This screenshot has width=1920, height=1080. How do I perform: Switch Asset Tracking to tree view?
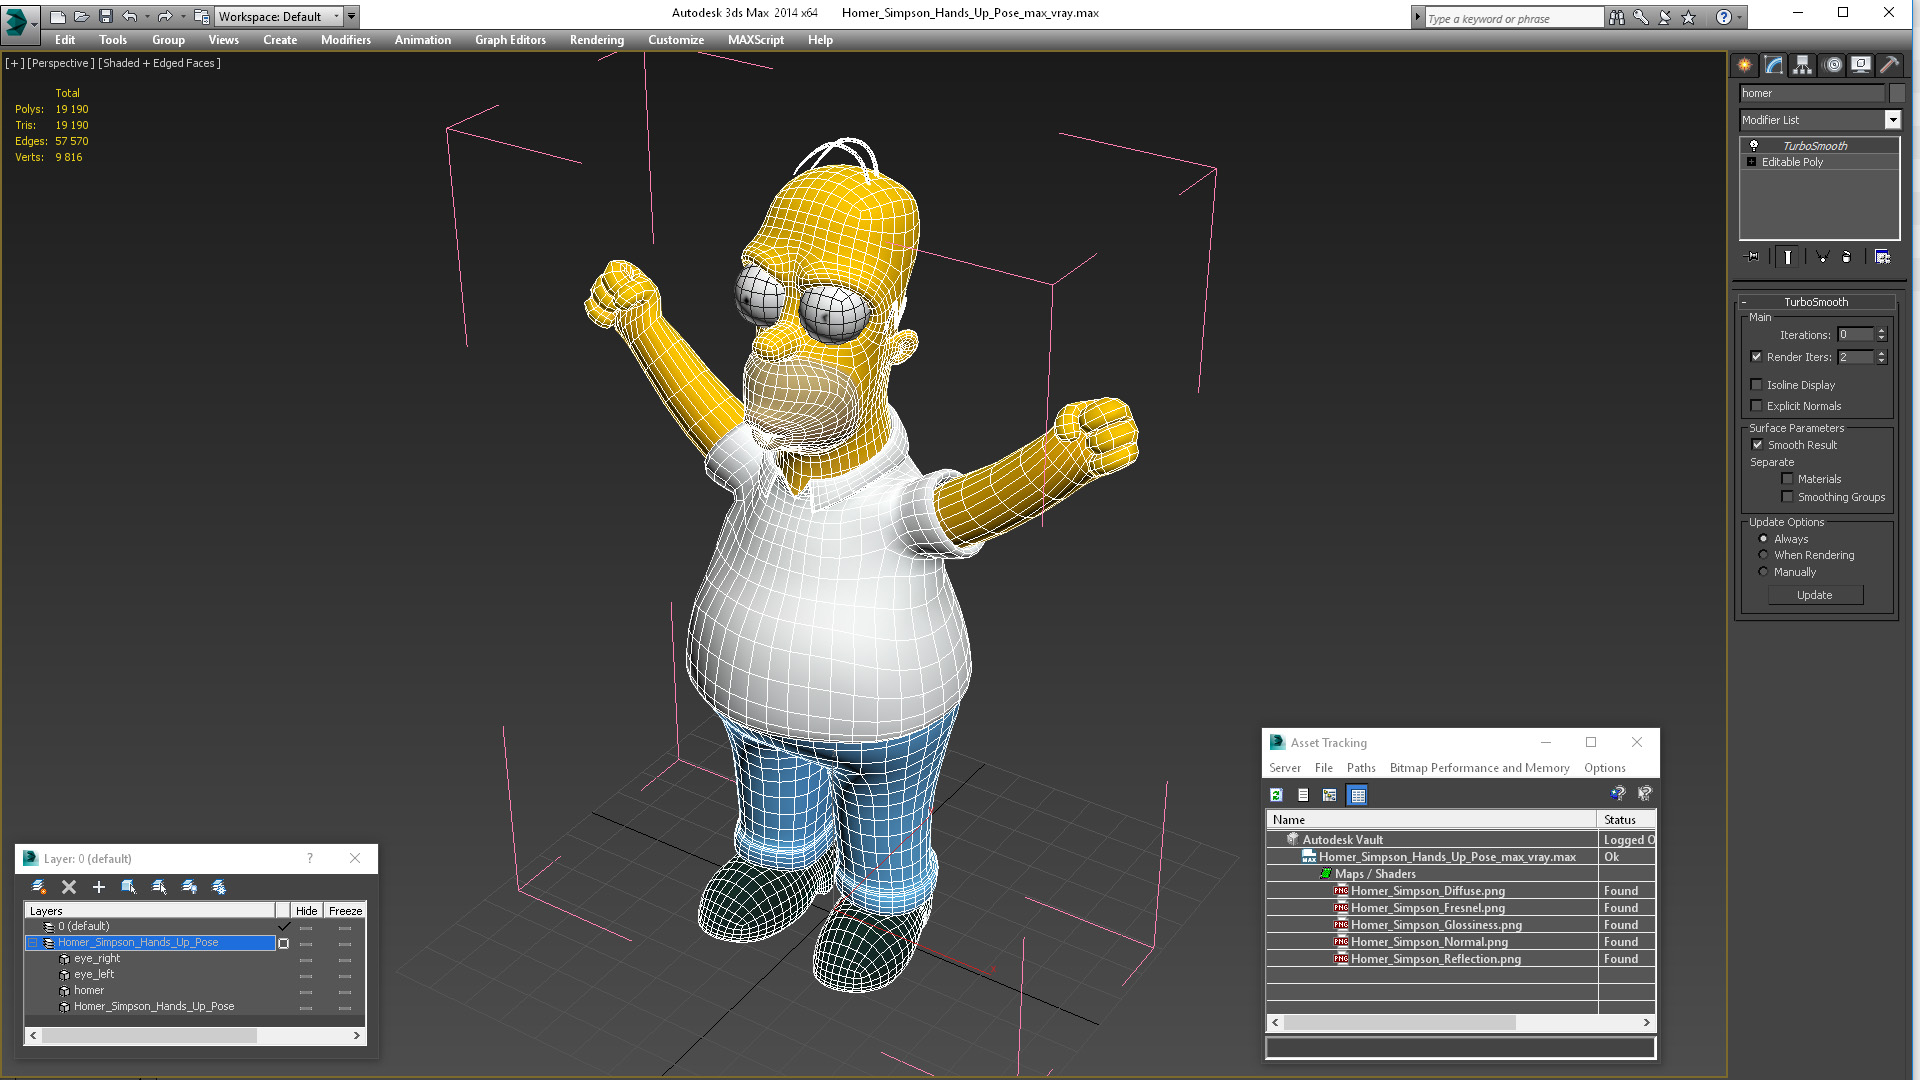(1330, 795)
